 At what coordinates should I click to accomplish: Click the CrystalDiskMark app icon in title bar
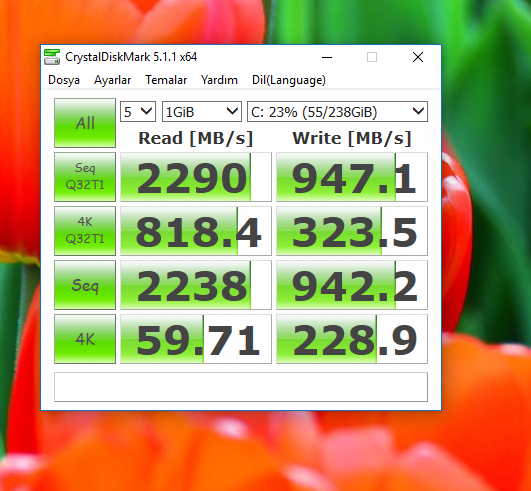click(x=52, y=57)
